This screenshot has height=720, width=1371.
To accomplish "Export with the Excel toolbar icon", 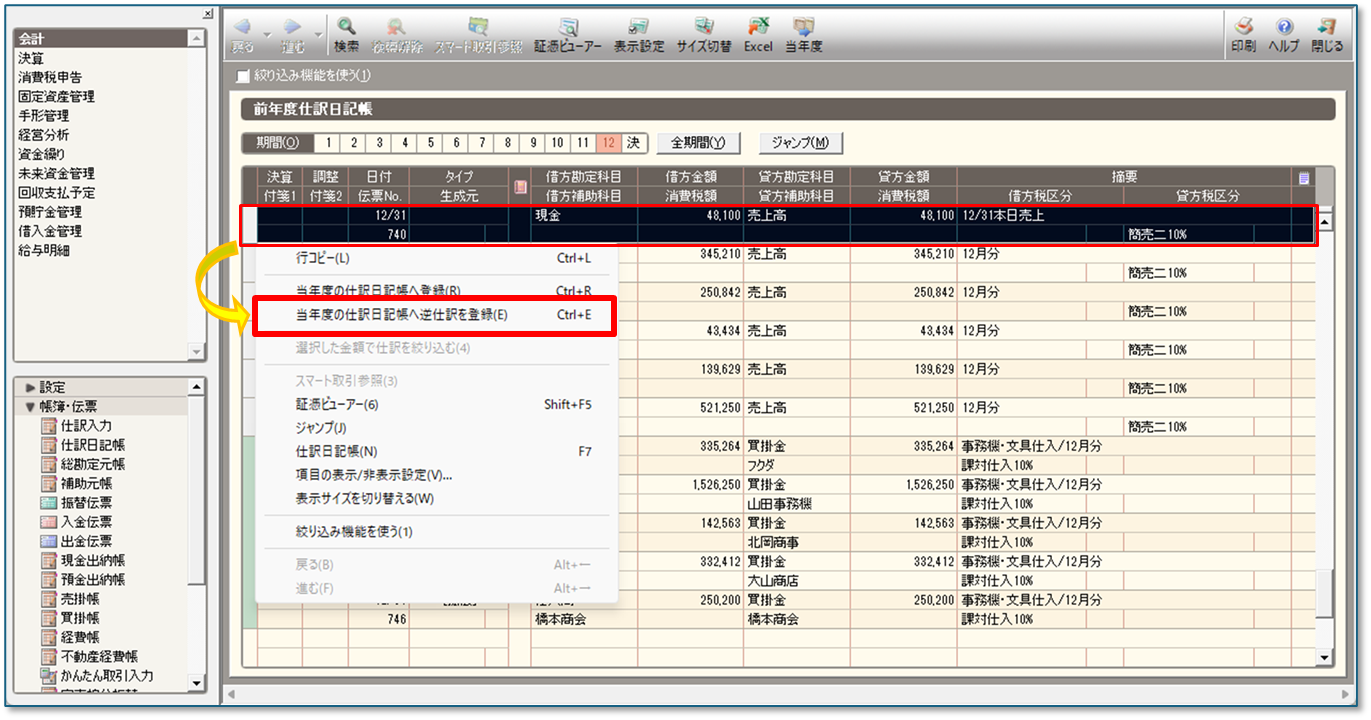I will pyautogui.click(x=758, y=33).
